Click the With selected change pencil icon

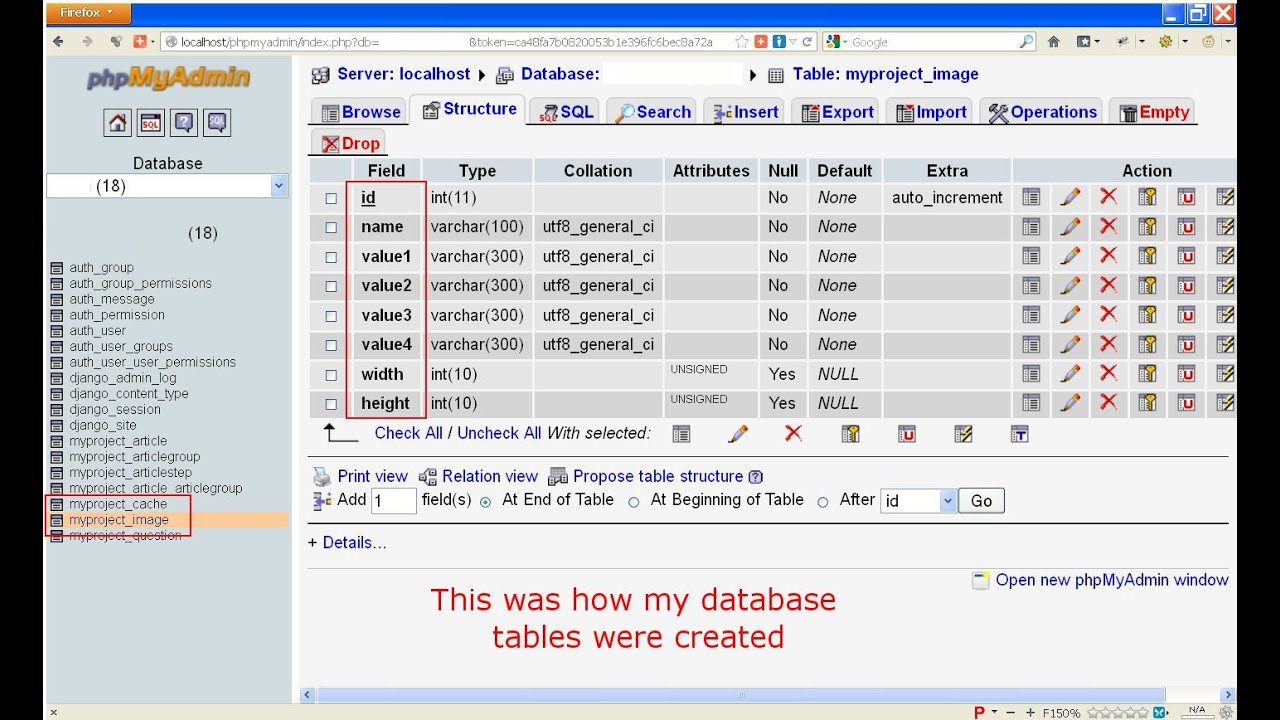738,433
